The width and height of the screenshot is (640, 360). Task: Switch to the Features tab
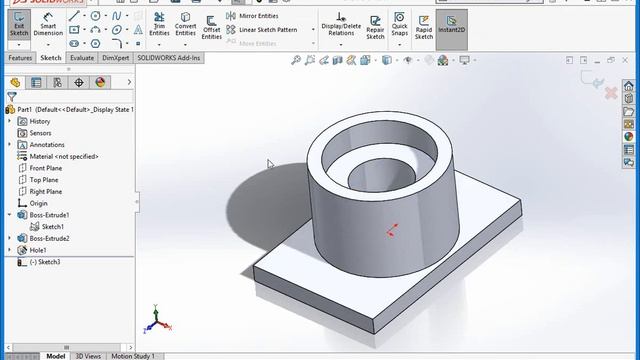pos(20,58)
